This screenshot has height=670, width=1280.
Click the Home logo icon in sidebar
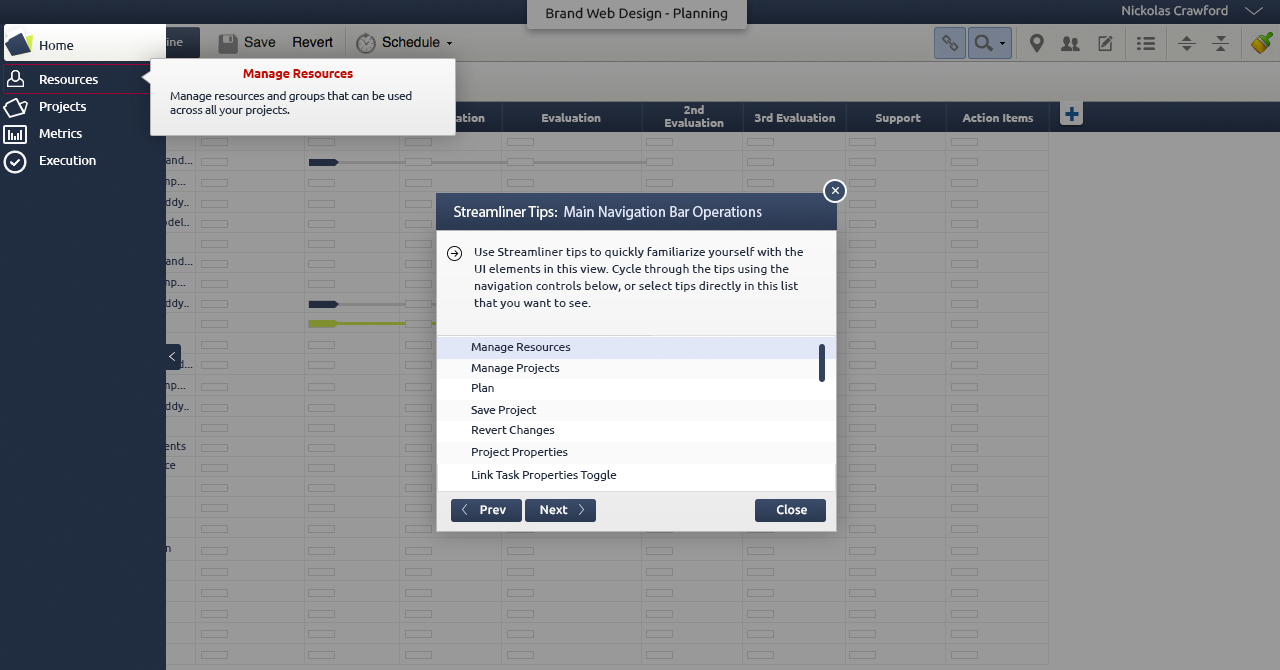[x=19, y=45]
